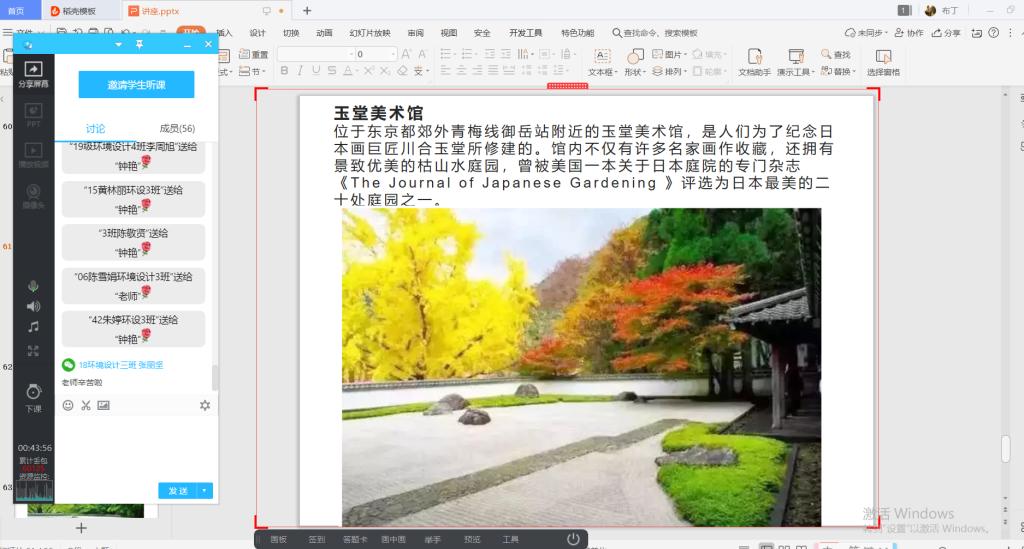Open the 图片 picture dropdown
The height and width of the screenshot is (549, 1024).
tap(670, 54)
